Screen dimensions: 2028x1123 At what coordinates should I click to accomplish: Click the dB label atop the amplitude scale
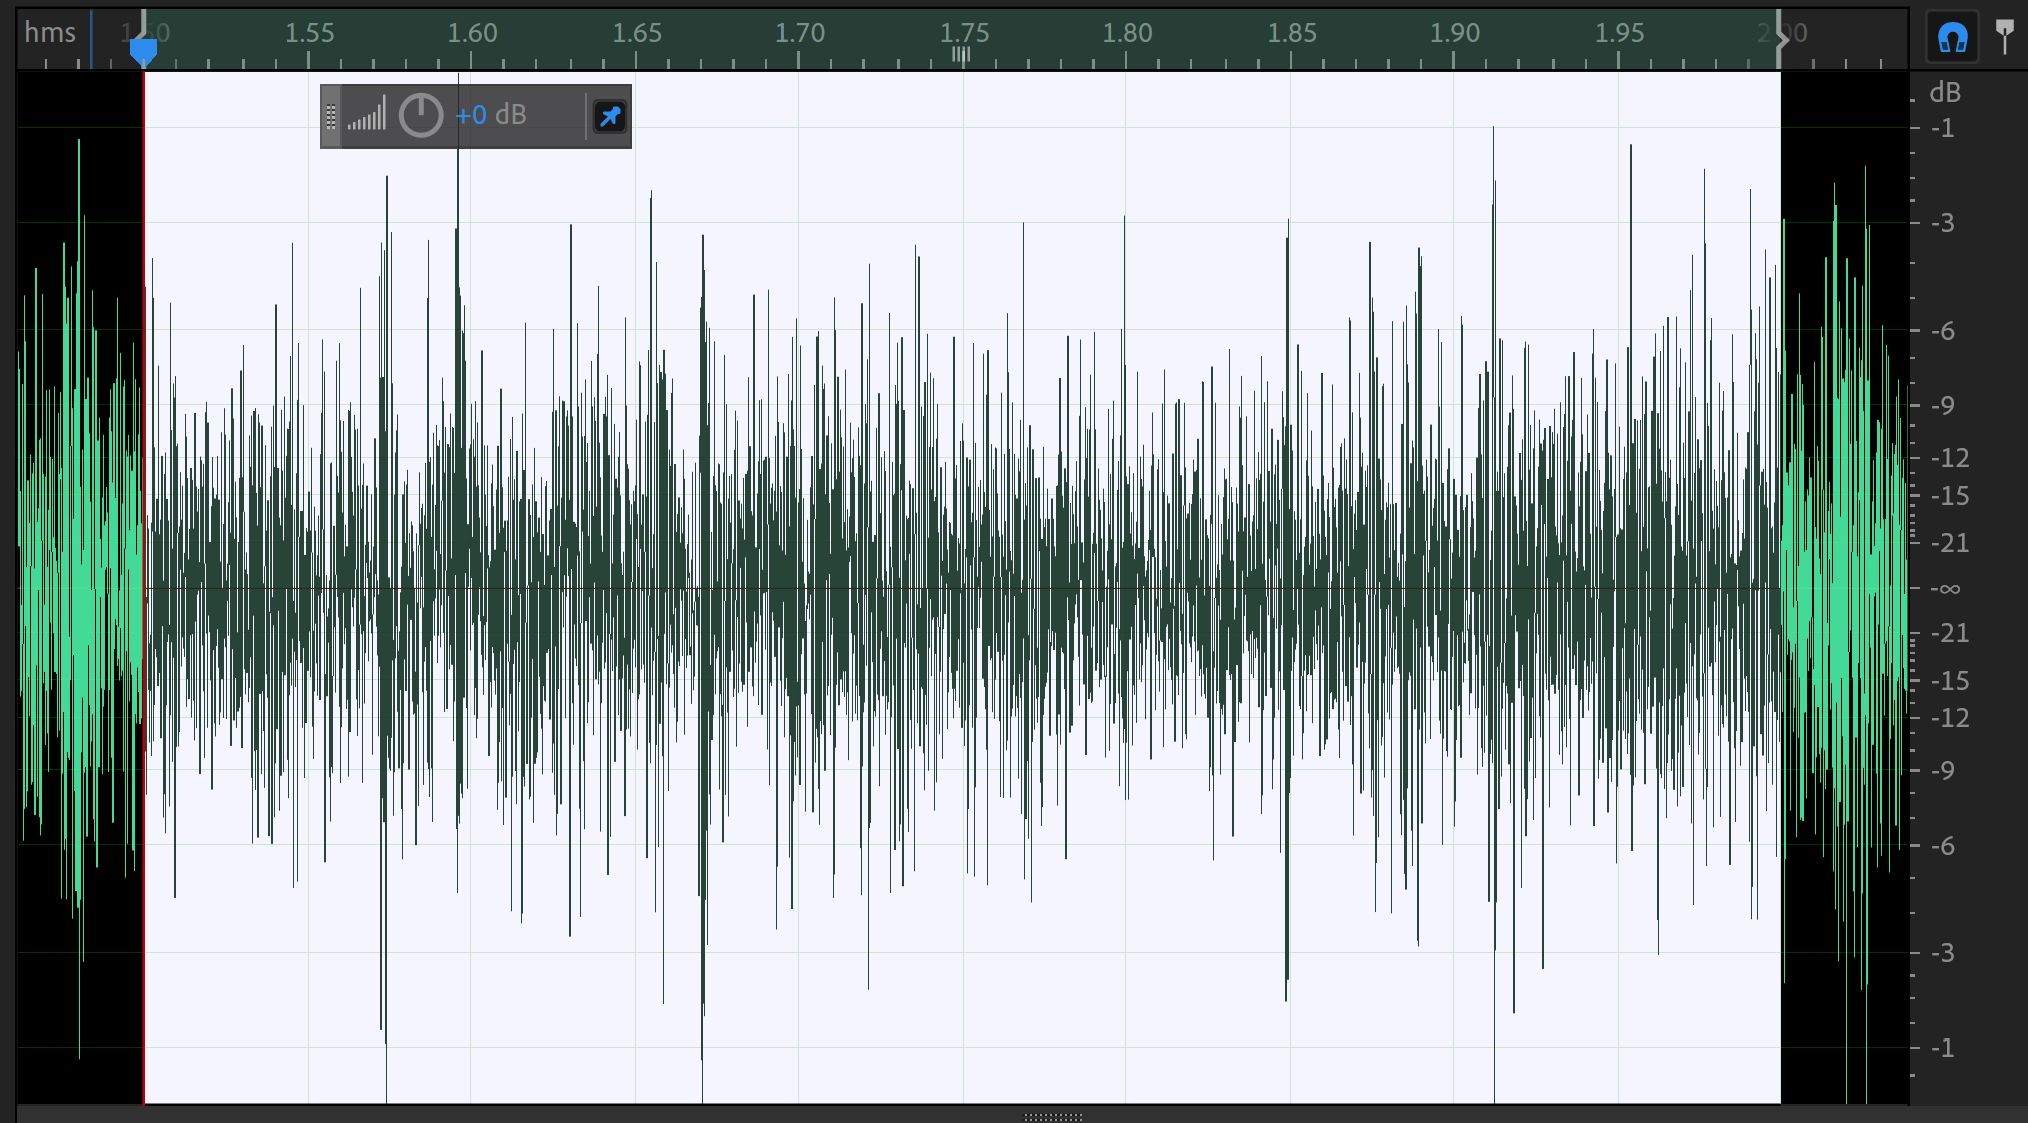[1944, 93]
